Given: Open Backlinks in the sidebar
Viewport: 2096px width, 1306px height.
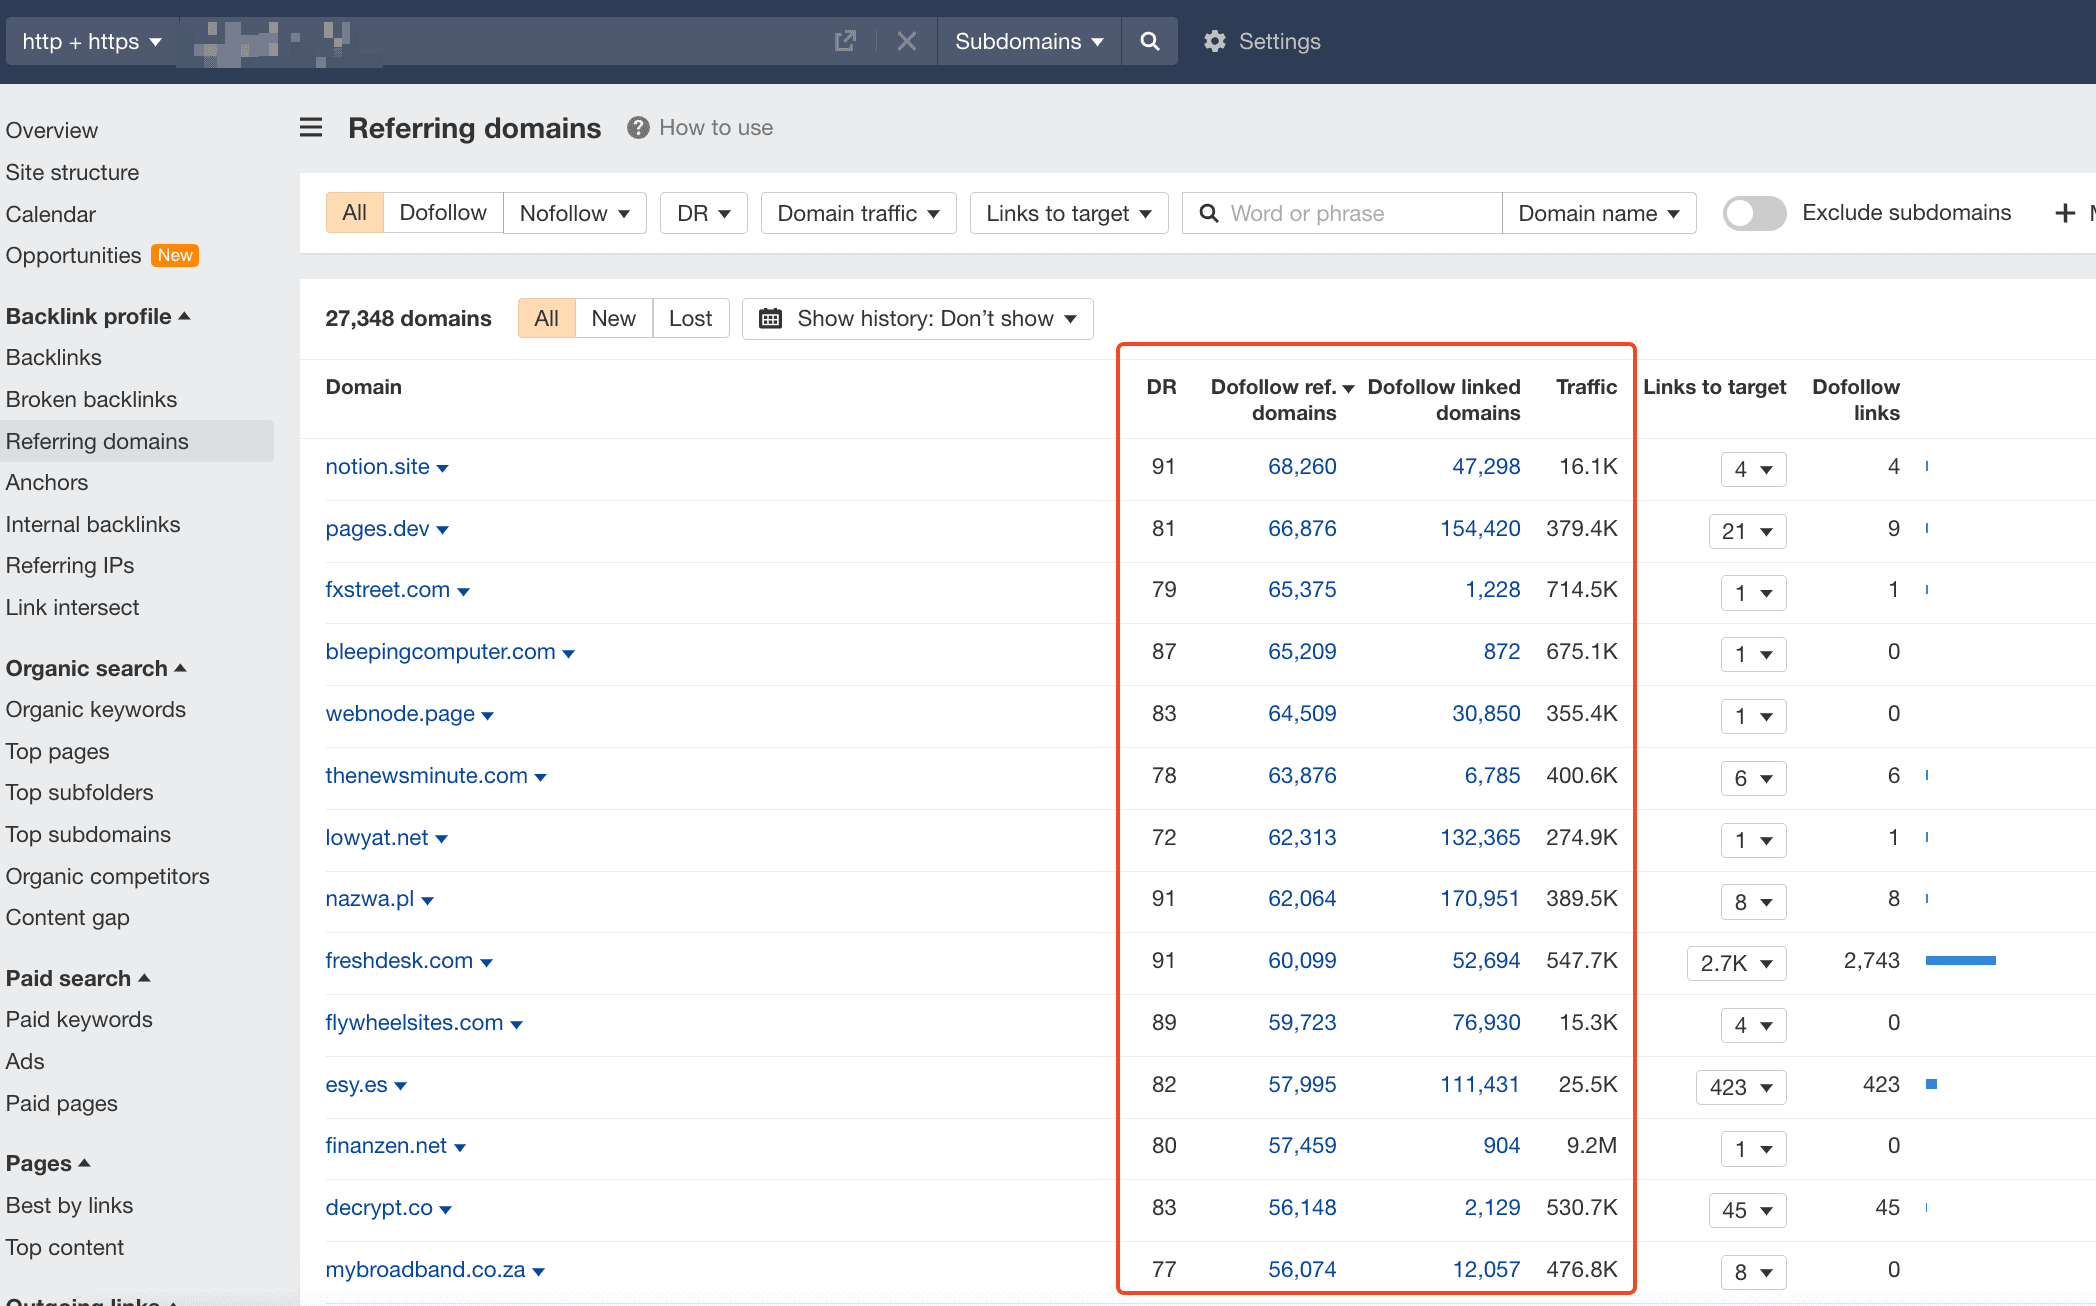Looking at the screenshot, I should [x=54, y=357].
